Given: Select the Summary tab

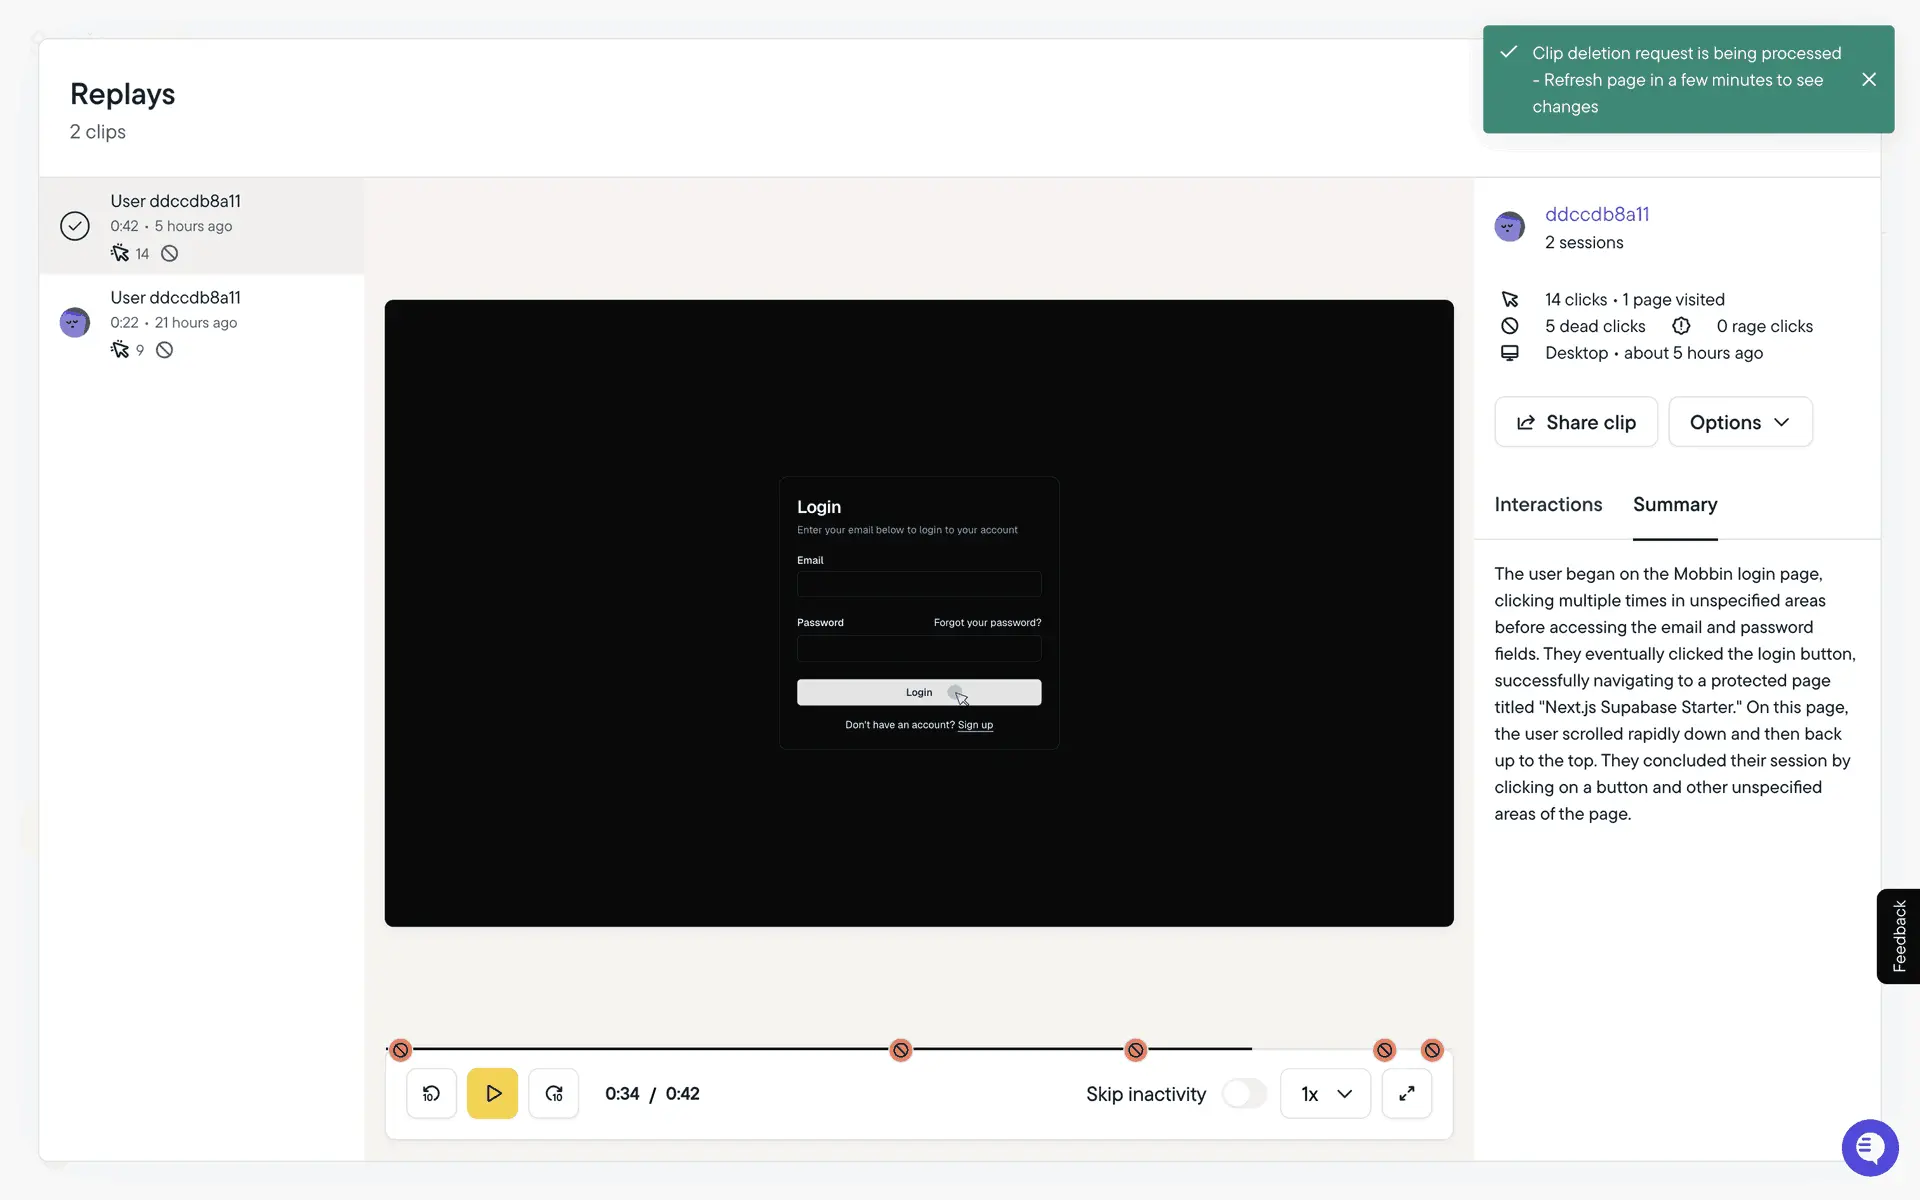Looking at the screenshot, I should click(1674, 505).
